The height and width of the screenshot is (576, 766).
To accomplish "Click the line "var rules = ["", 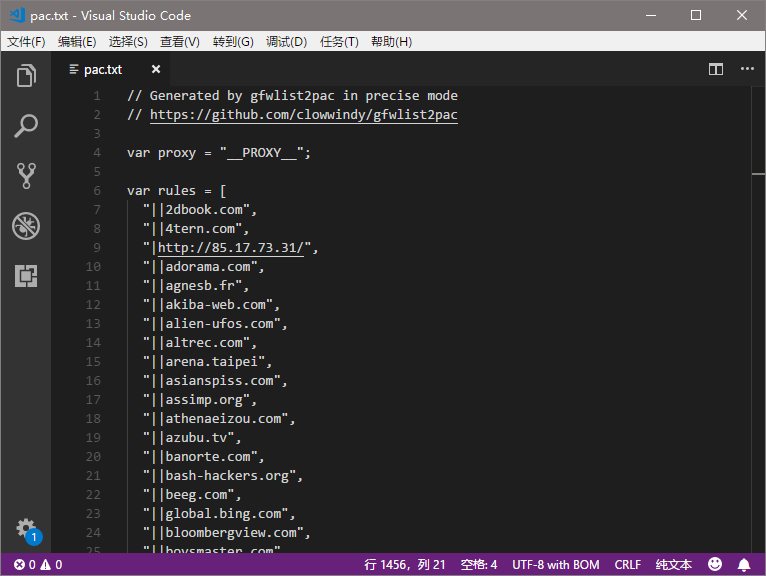I will [176, 191].
